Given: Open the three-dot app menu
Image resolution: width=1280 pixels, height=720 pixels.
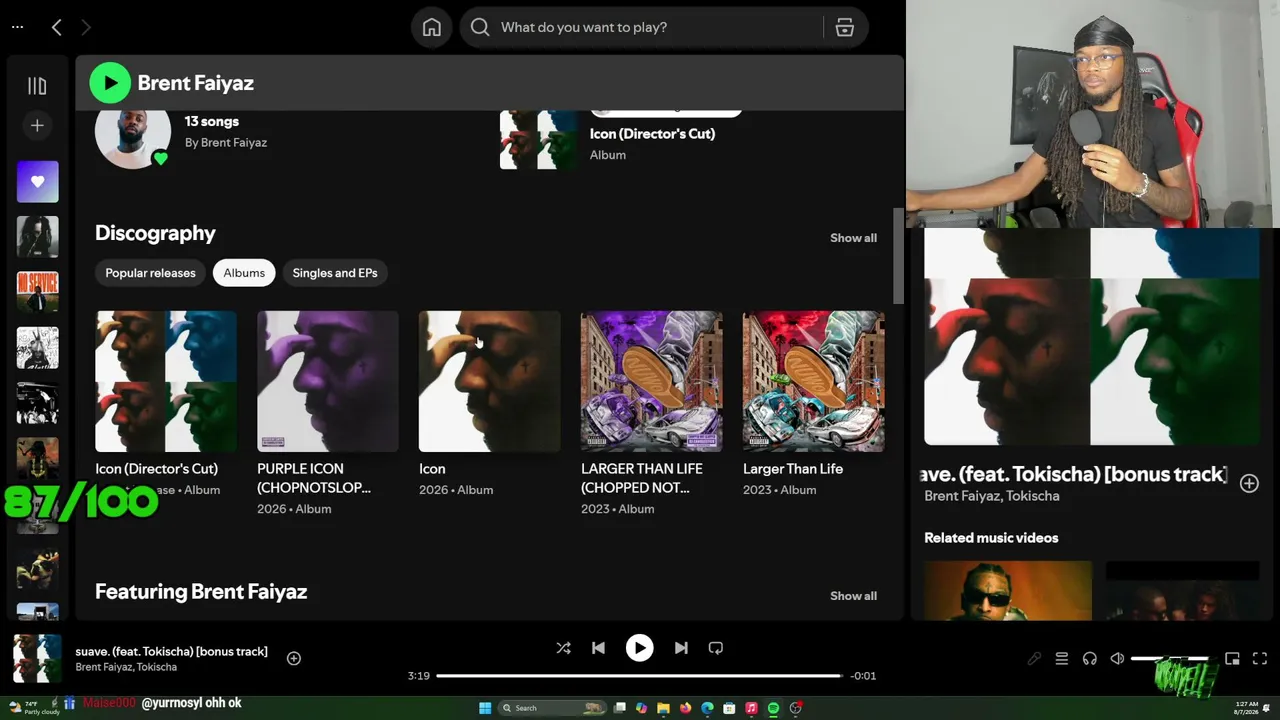Looking at the screenshot, I should 17,27.
